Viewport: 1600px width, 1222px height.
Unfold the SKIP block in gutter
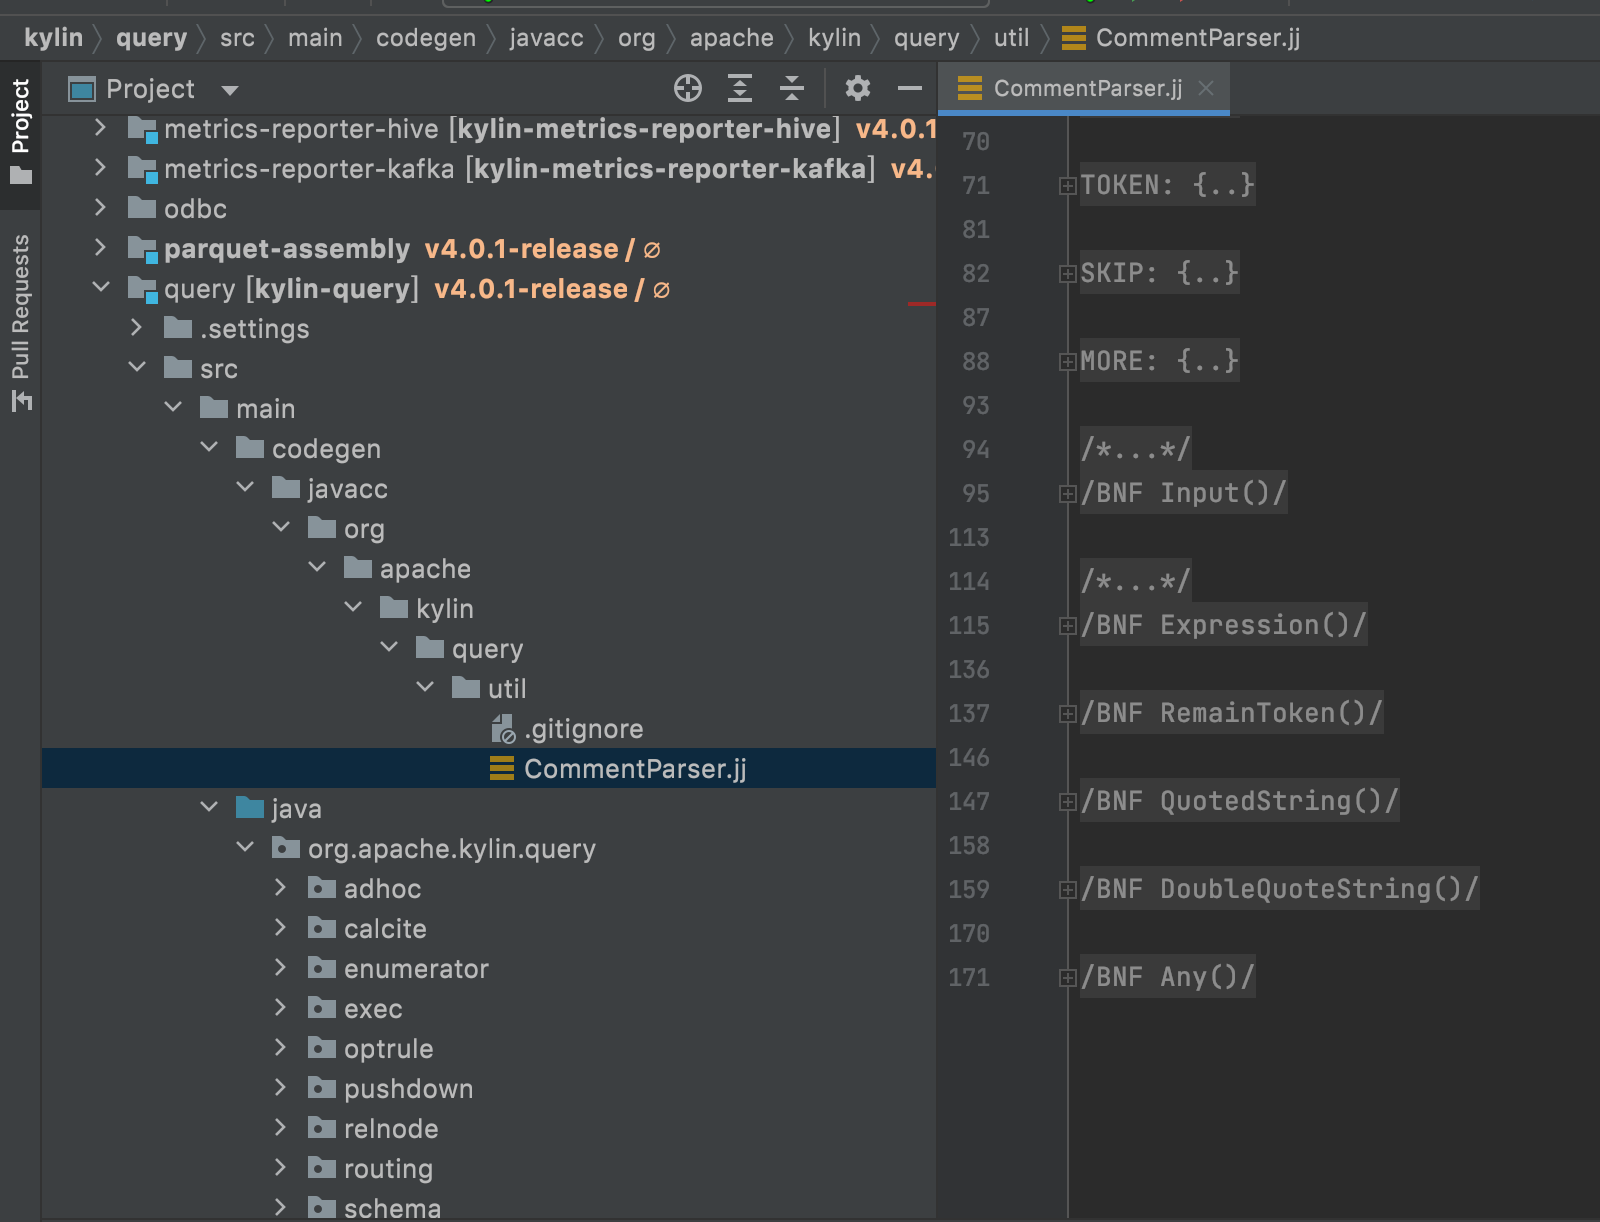pyautogui.click(x=1067, y=274)
